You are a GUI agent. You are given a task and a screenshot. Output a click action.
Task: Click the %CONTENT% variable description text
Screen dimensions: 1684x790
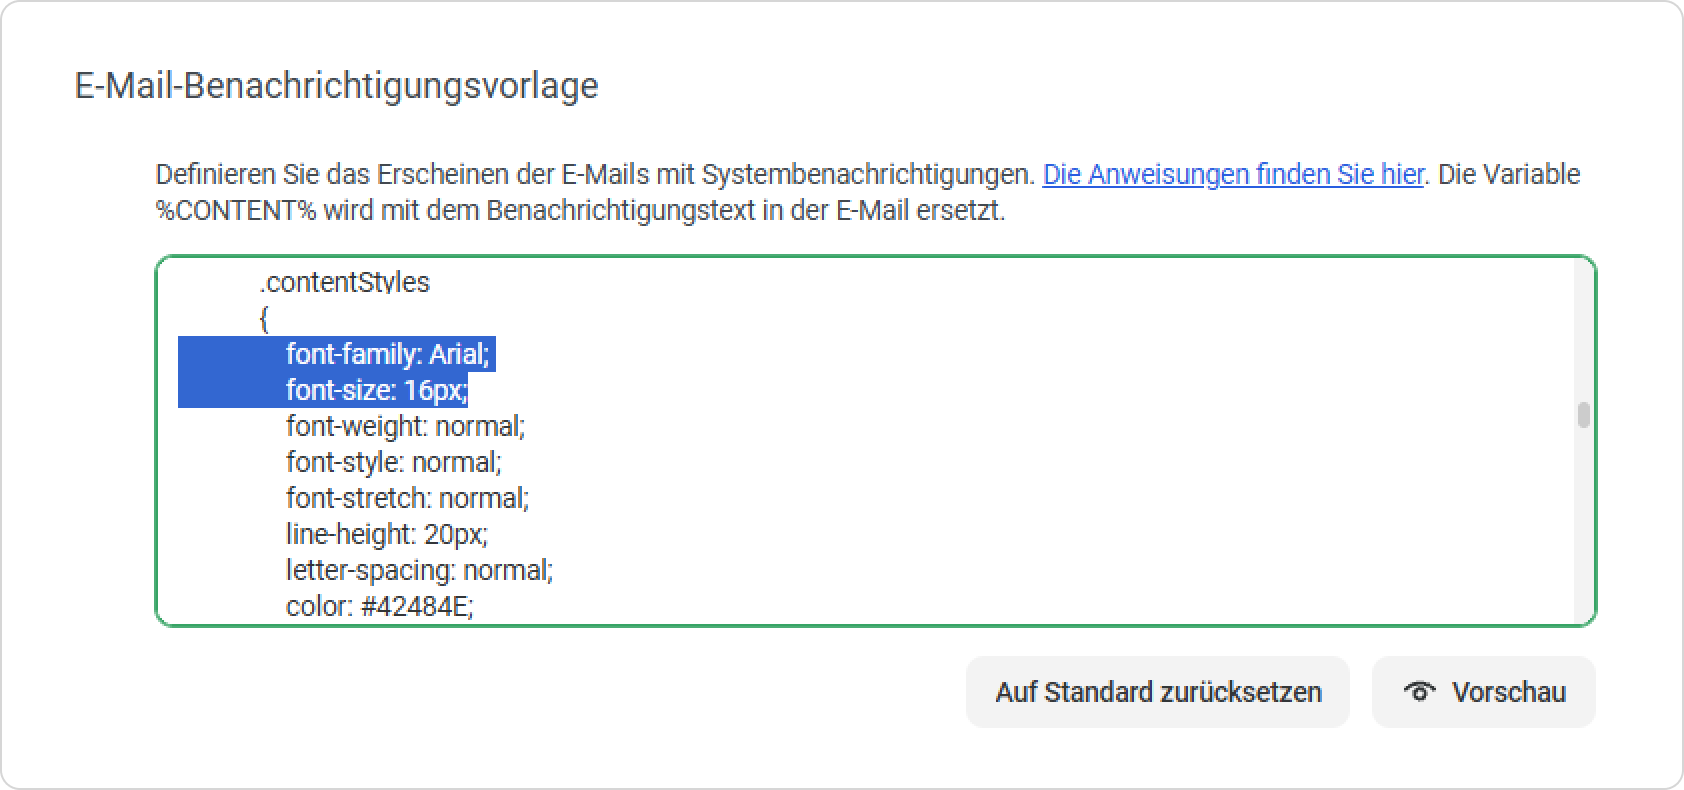point(580,211)
